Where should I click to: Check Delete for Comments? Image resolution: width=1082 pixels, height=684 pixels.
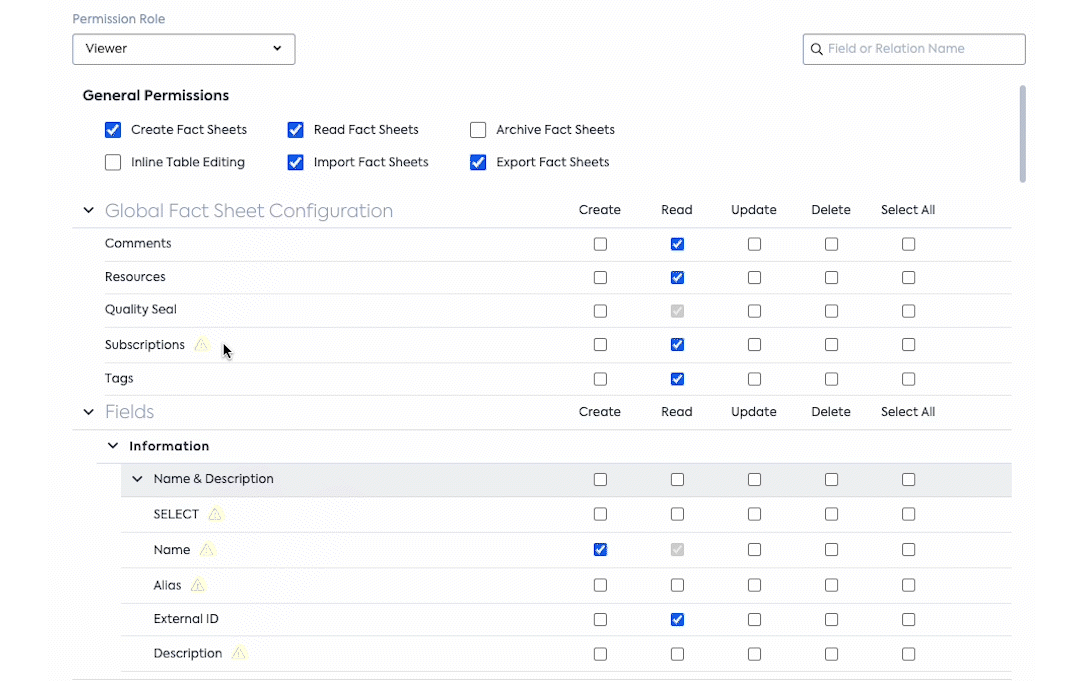pyautogui.click(x=832, y=244)
